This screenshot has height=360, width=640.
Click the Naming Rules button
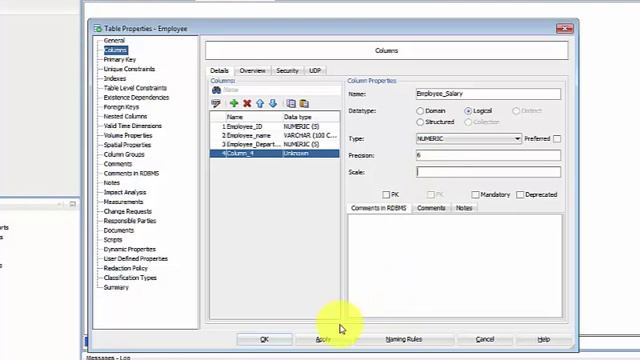pos(404,339)
